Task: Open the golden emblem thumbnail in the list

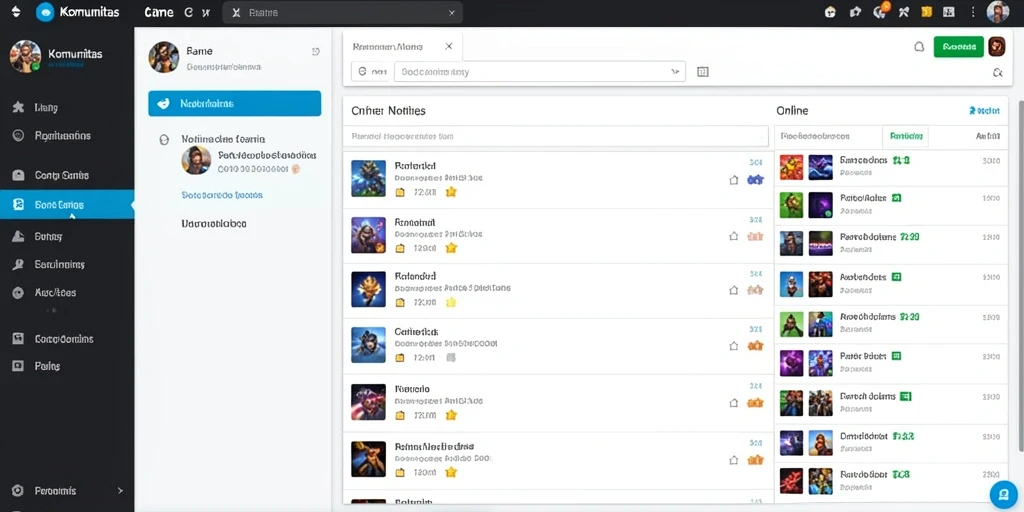Action: click(x=368, y=289)
